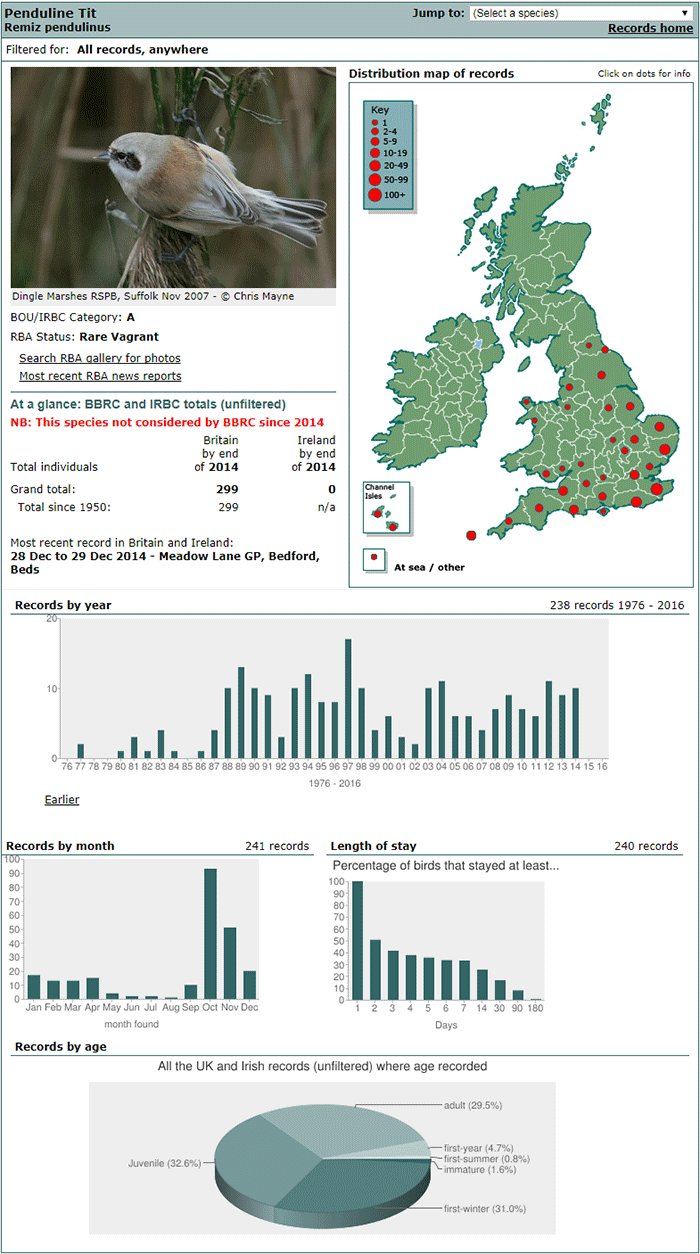Click the At sea / other dot
The width and height of the screenshot is (700, 1254).
click(x=374, y=557)
